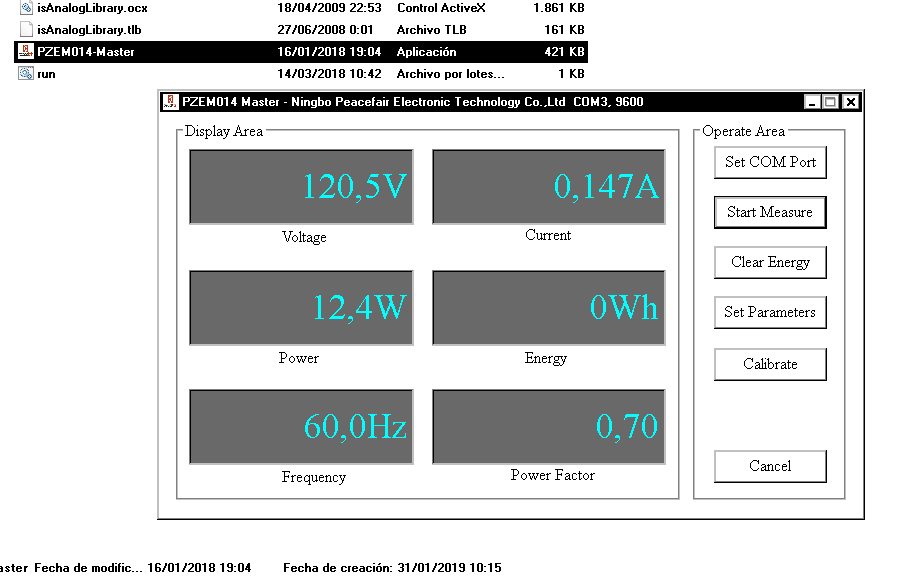Click the PZEM014 Master window title text
The height and width of the screenshot is (576, 912).
(412, 102)
